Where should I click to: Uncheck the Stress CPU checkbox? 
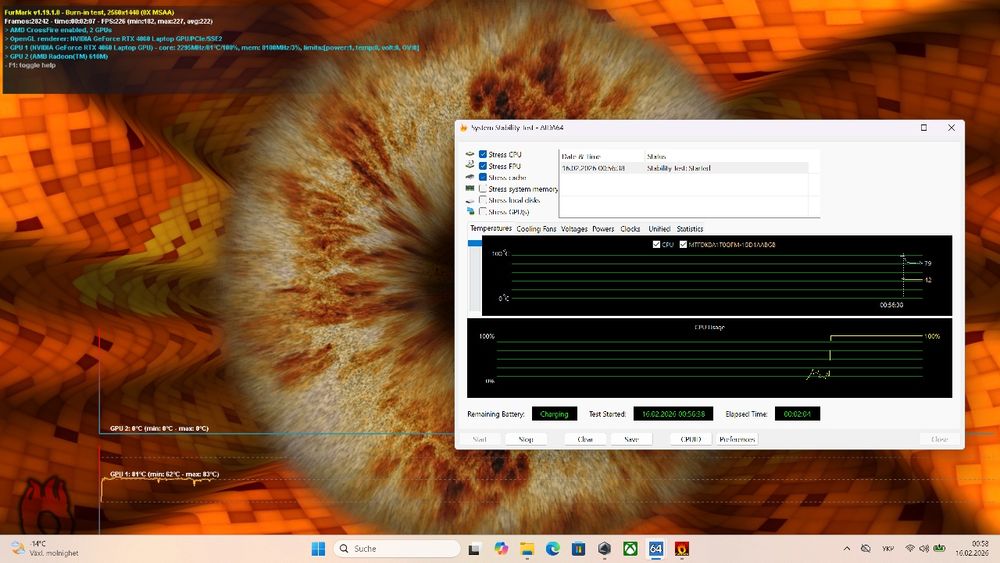[483, 154]
